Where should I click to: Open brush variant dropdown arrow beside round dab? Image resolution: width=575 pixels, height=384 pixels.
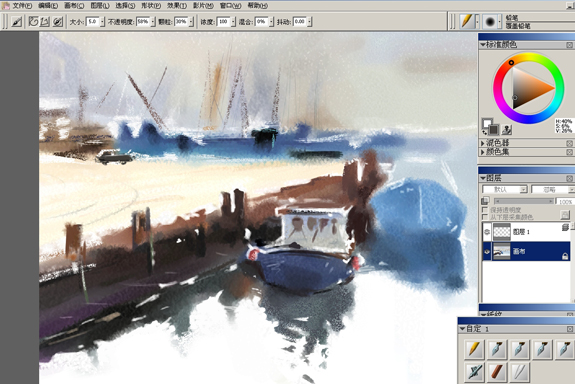click(x=499, y=22)
